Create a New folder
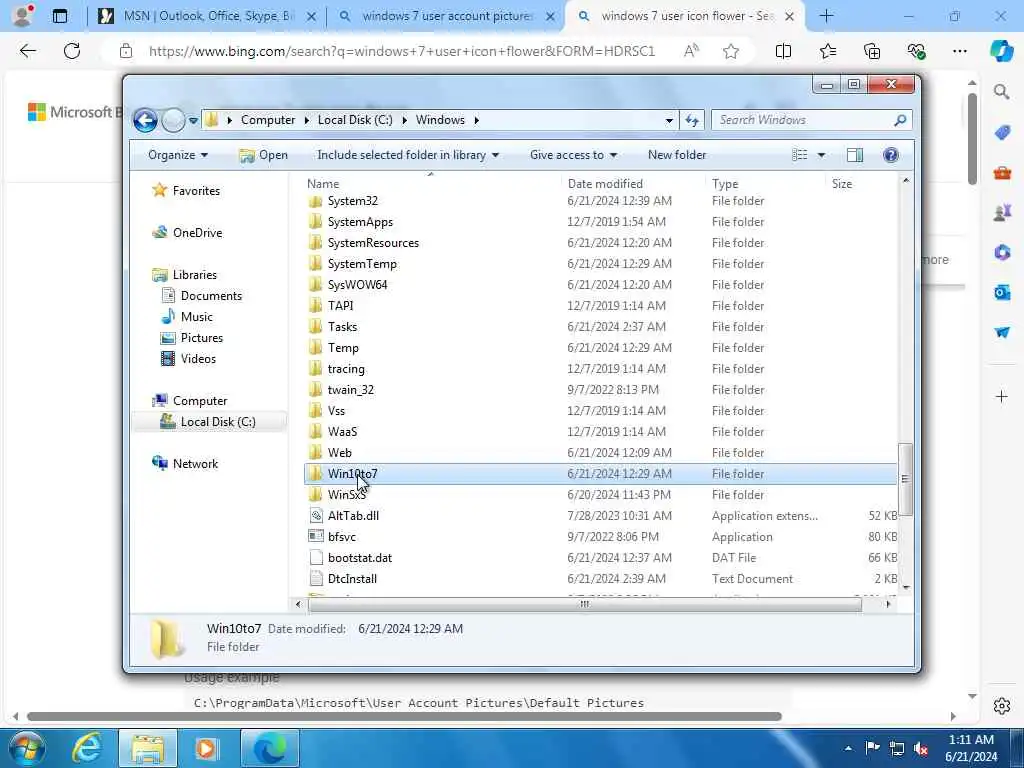The width and height of the screenshot is (1024, 768). (x=677, y=155)
